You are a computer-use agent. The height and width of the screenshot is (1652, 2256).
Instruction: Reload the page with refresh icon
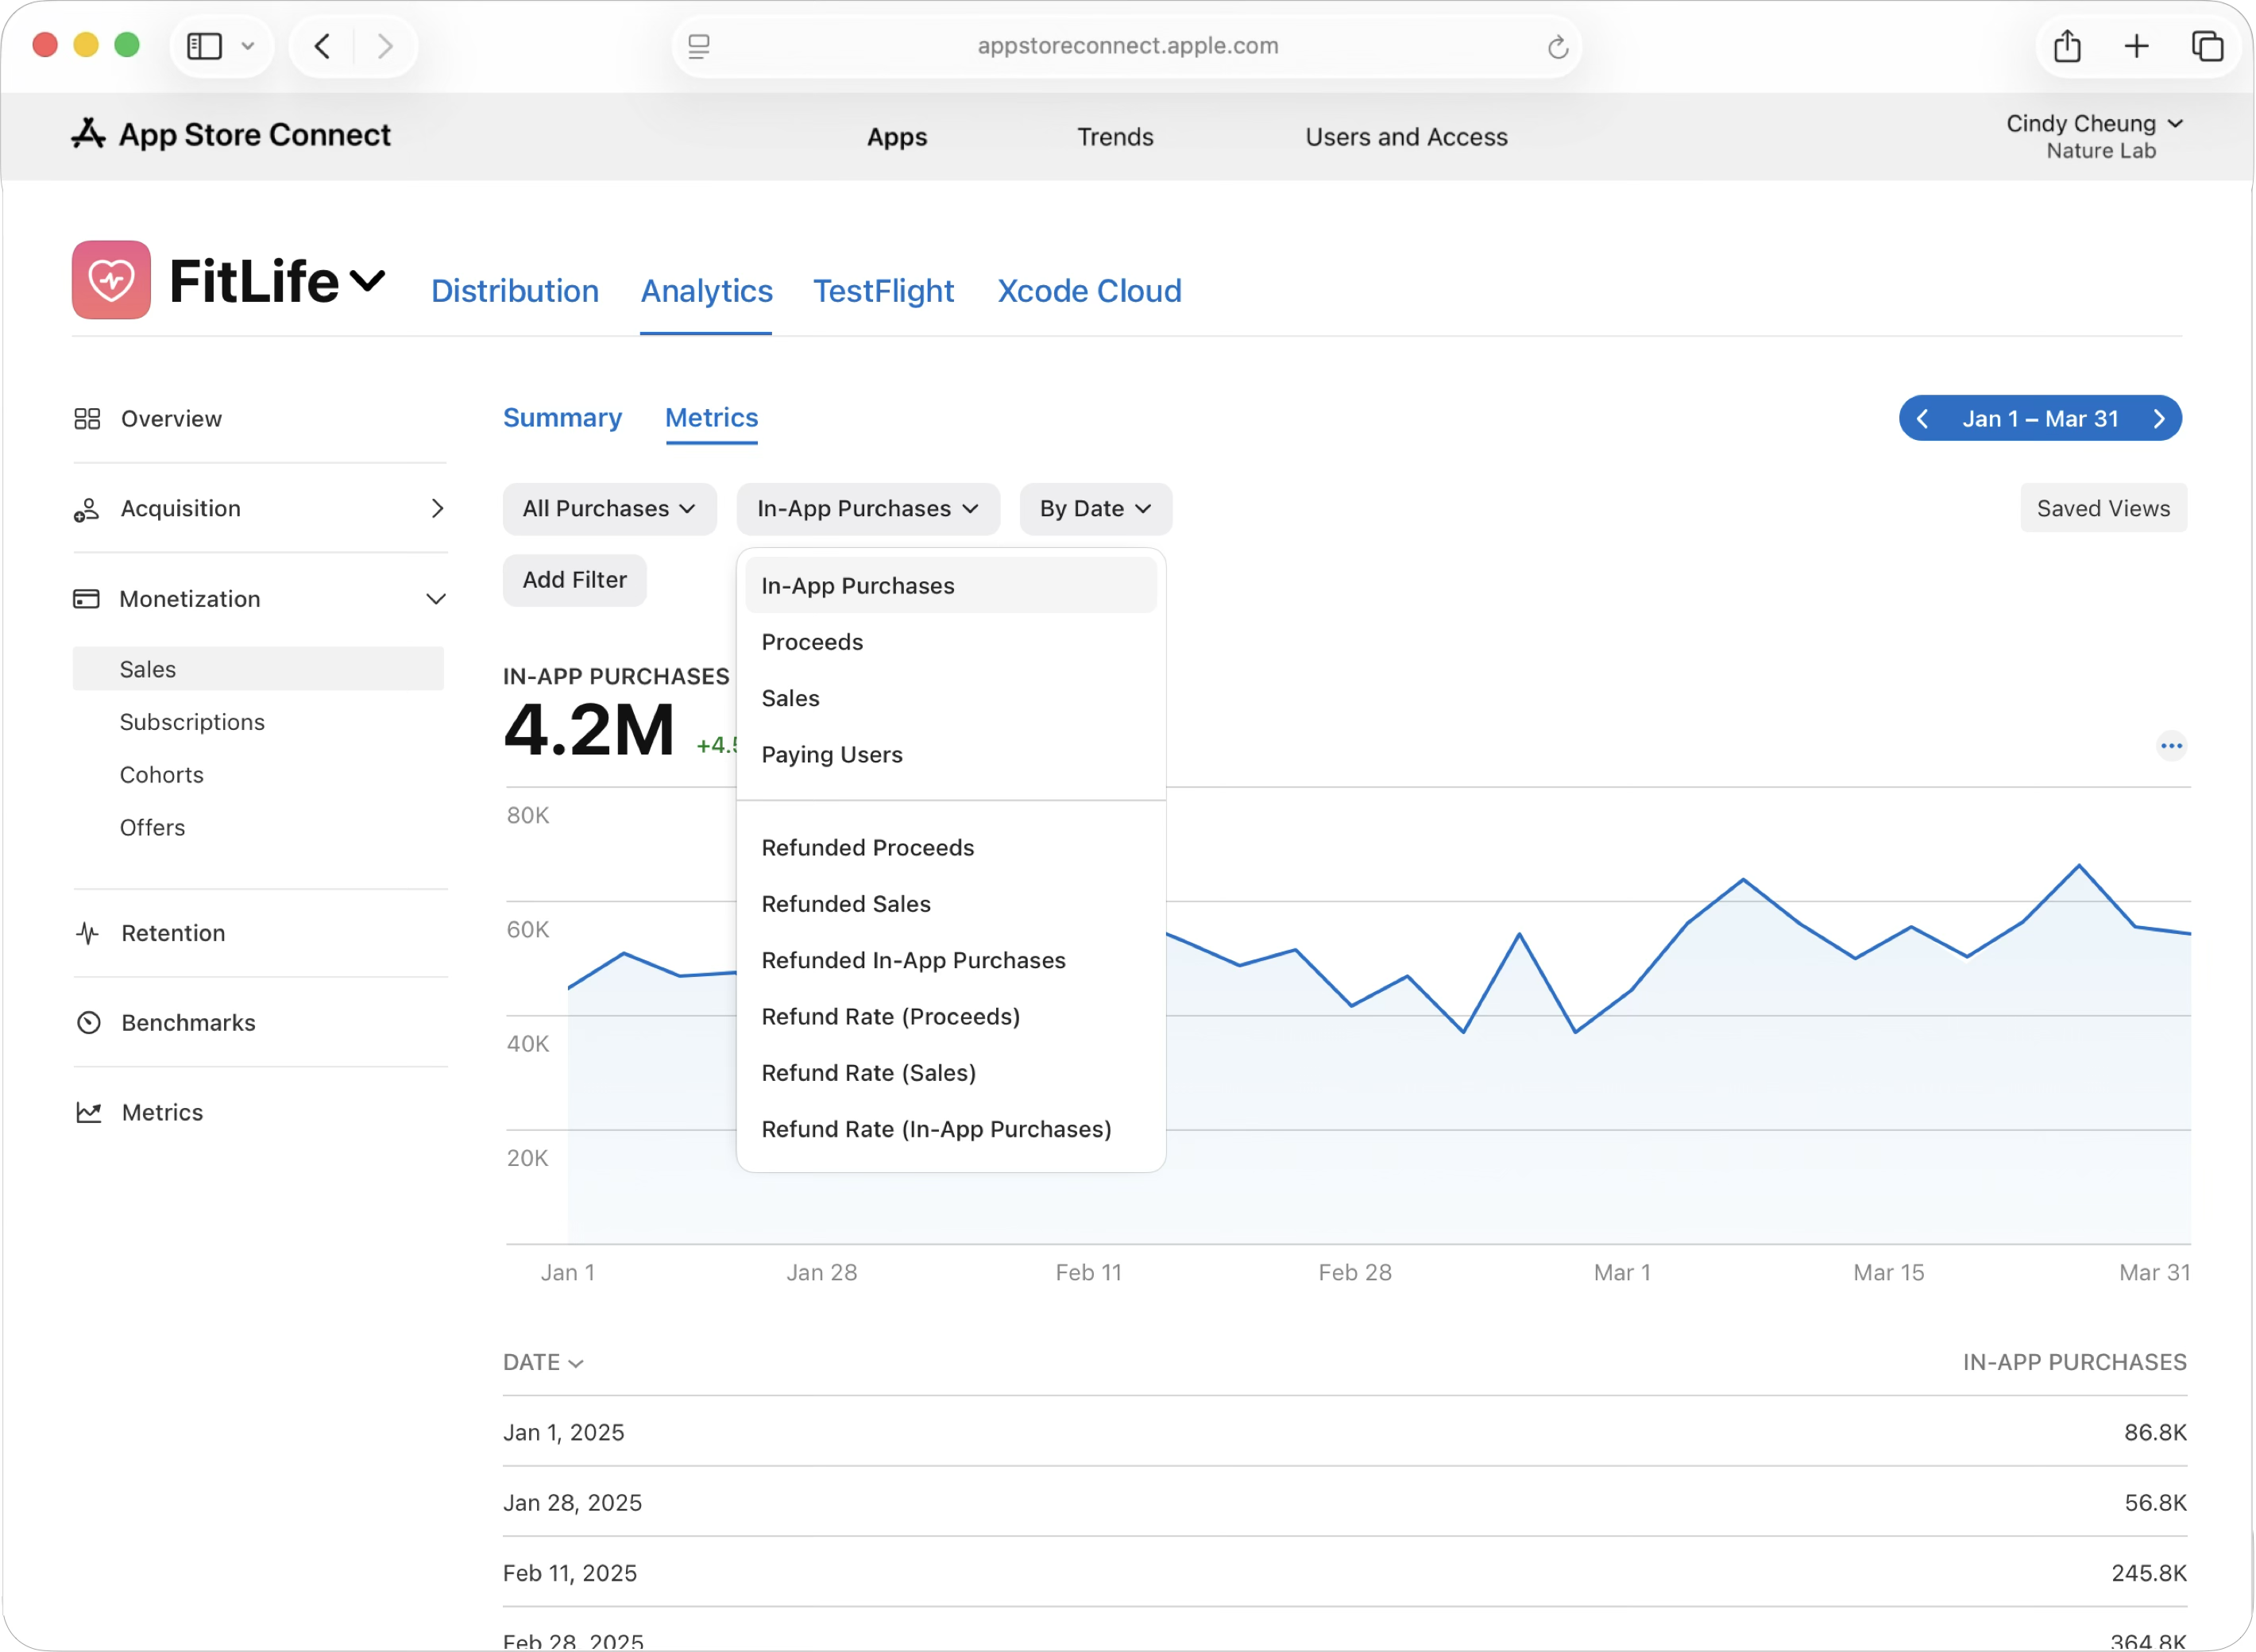tap(1557, 47)
